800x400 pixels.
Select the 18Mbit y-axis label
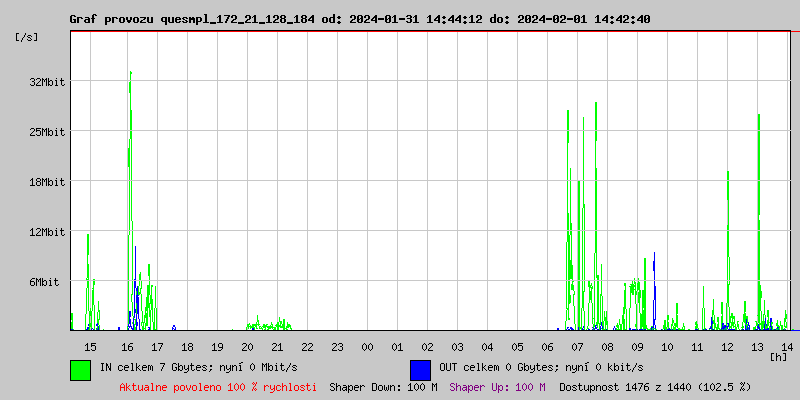point(47,182)
